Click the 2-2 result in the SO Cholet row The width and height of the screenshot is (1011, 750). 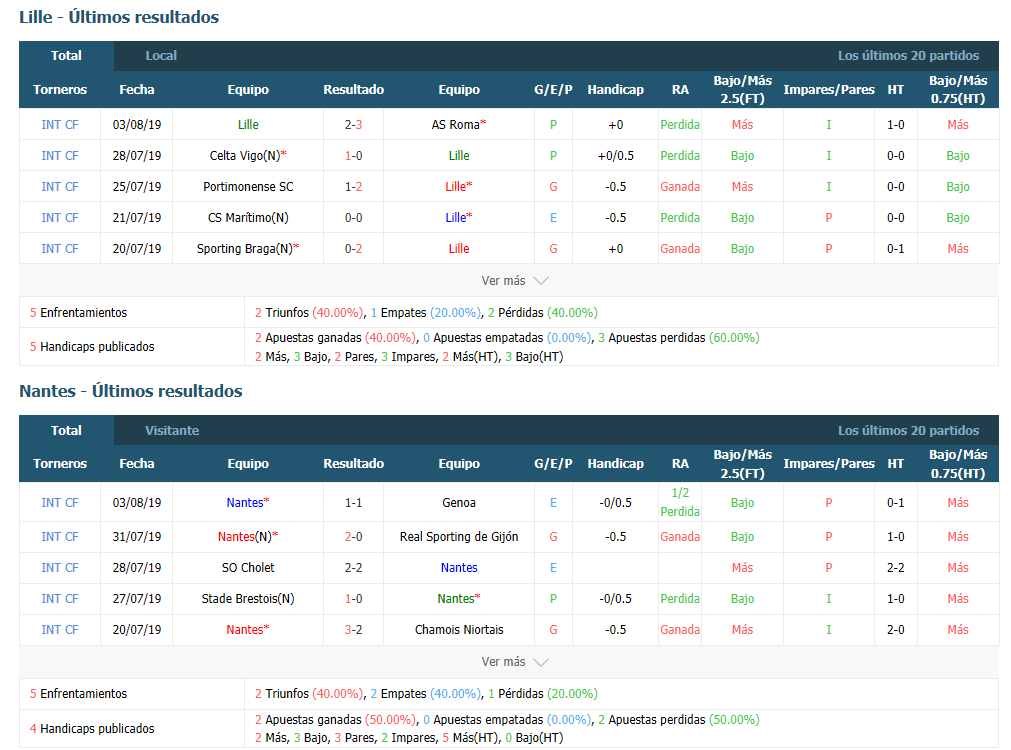point(353,567)
